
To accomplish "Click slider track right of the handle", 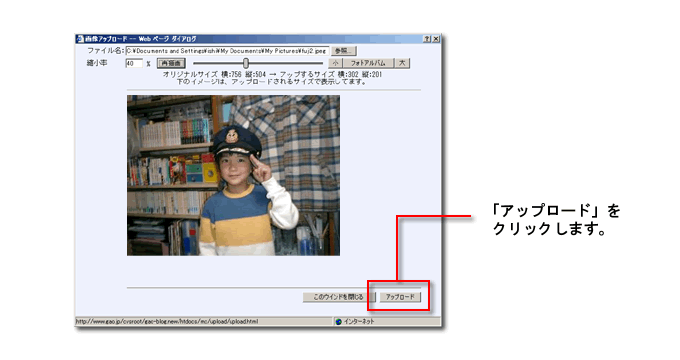I will click(286, 63).
